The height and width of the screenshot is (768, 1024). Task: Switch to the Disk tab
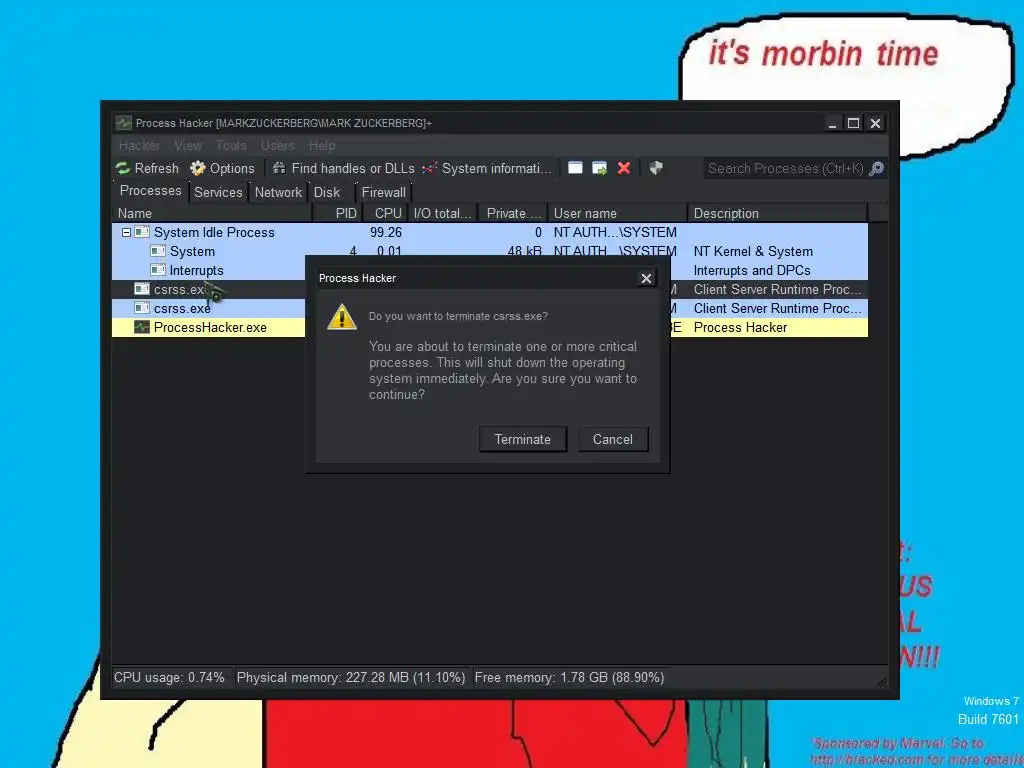(x=327, y=192)
